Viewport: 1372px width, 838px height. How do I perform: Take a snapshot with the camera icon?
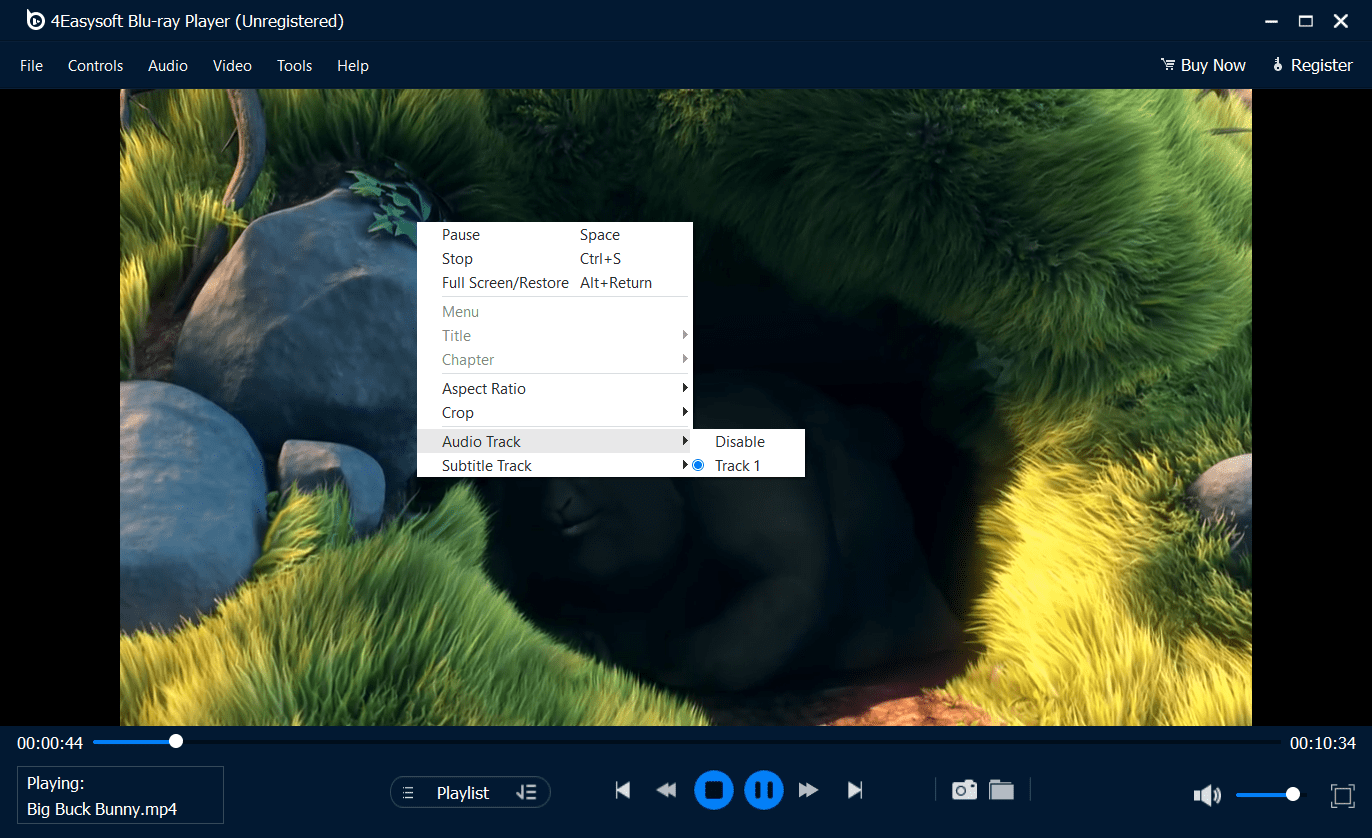(x=964, y=790)
